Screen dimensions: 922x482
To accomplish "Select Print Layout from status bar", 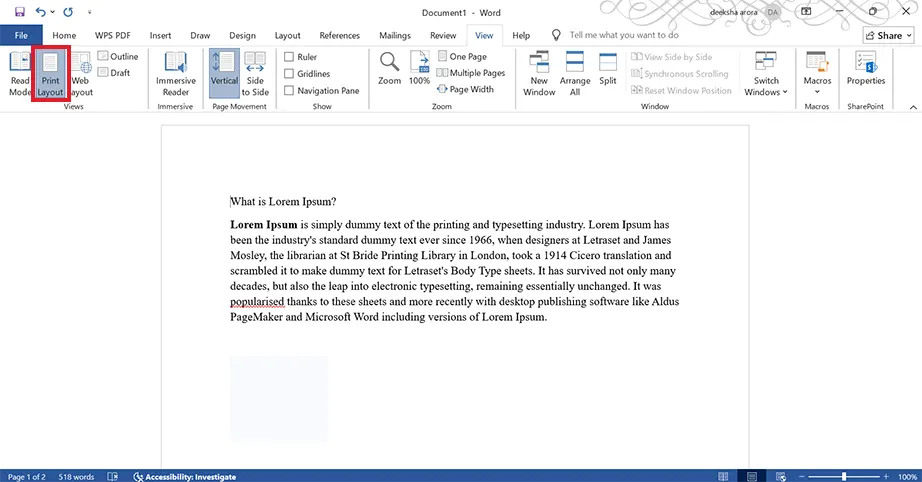I will point(751,477).
